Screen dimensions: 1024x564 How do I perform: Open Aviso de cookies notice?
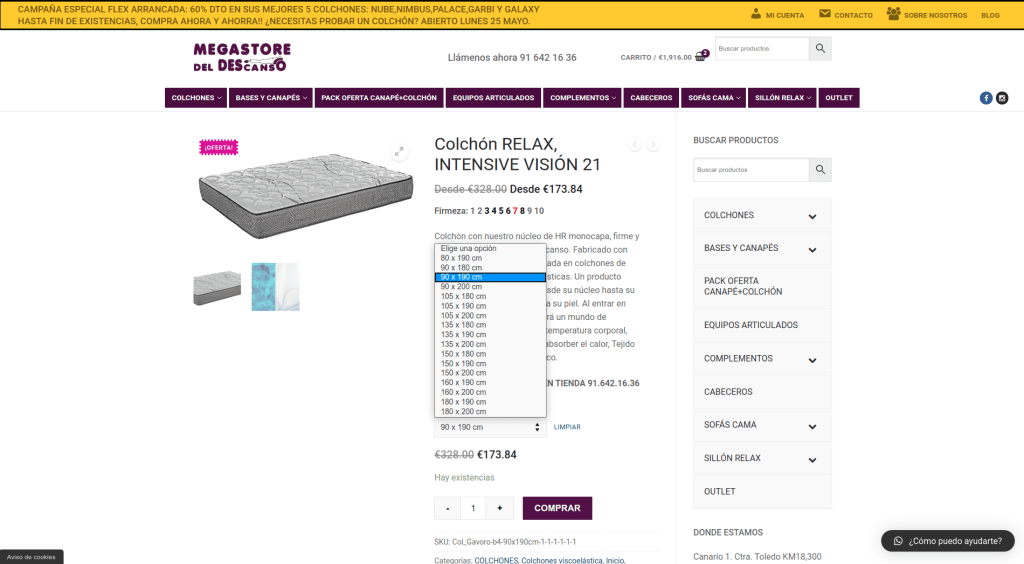pos(31,557)
